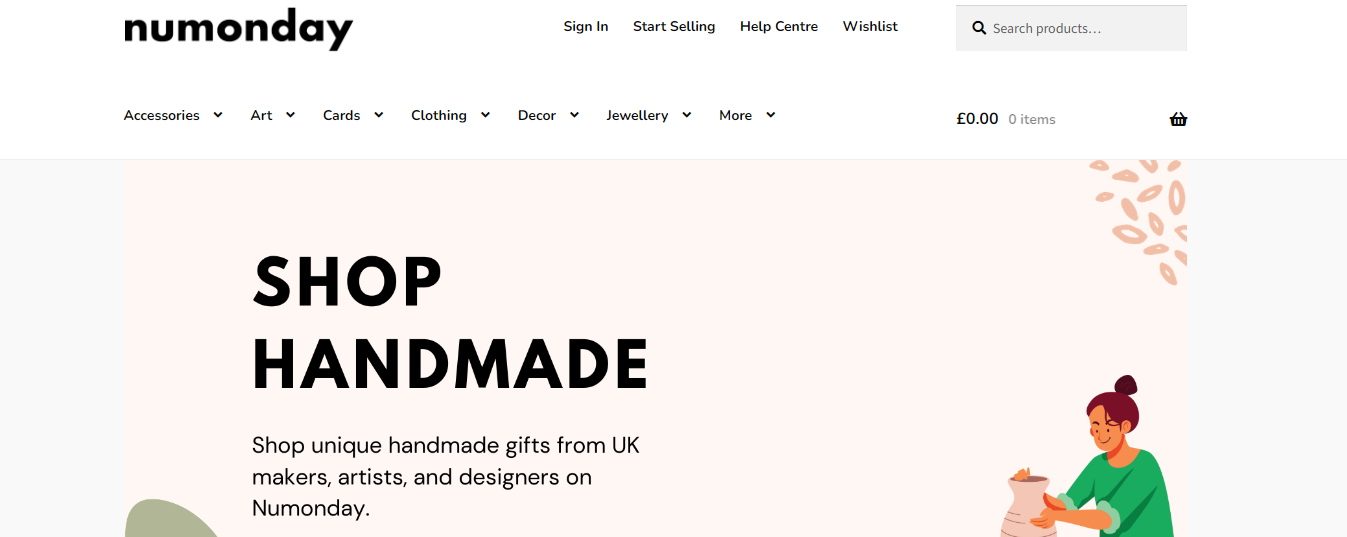Click the search magnifier icon
1347x537 pixels.
pos(979,28)
